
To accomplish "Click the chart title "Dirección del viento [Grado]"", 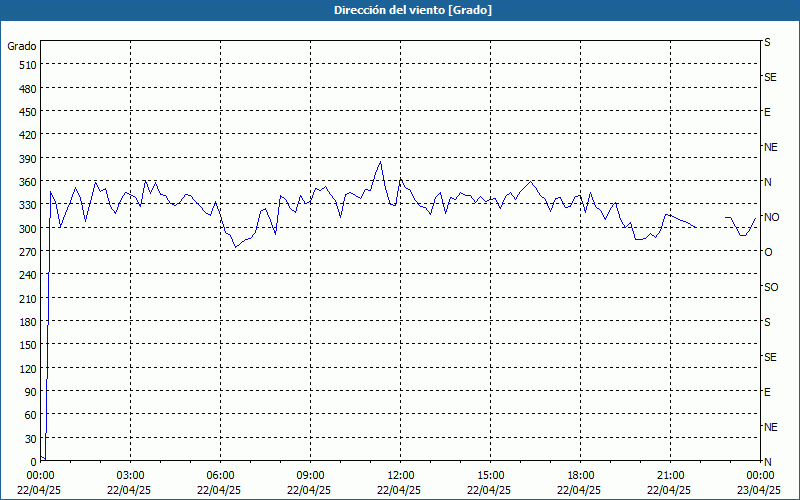I will tap(413, 10).
